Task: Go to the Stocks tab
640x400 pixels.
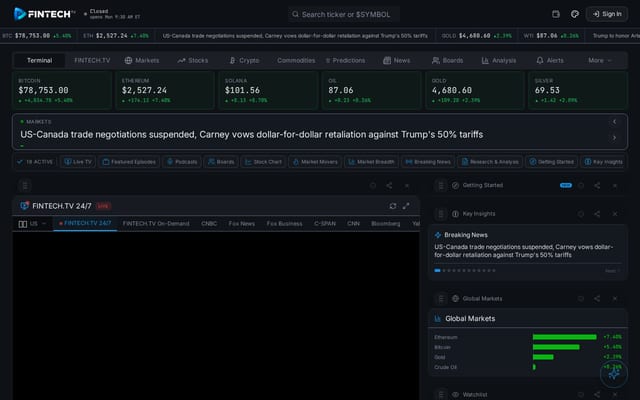Action: [x=193, y=60]
